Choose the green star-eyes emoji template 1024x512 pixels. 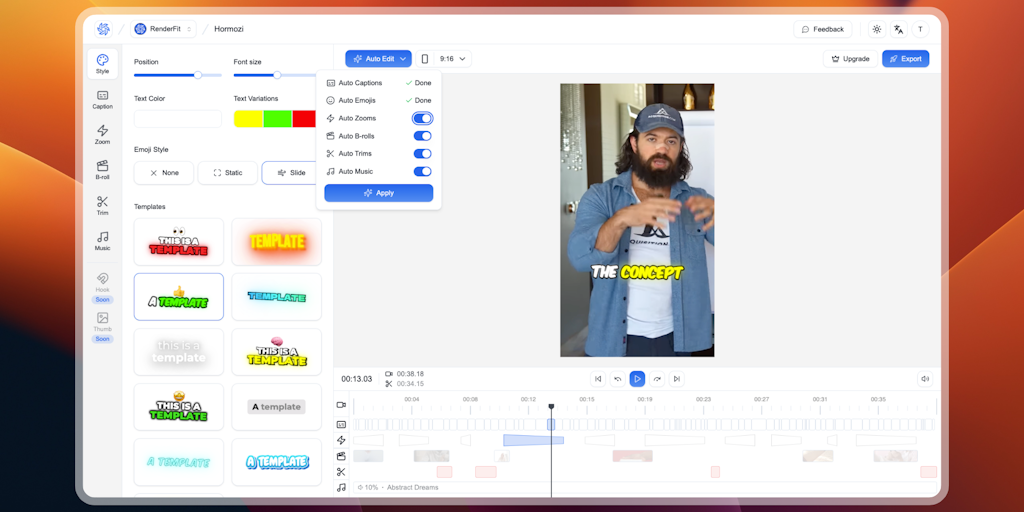(x=179, y=407)
